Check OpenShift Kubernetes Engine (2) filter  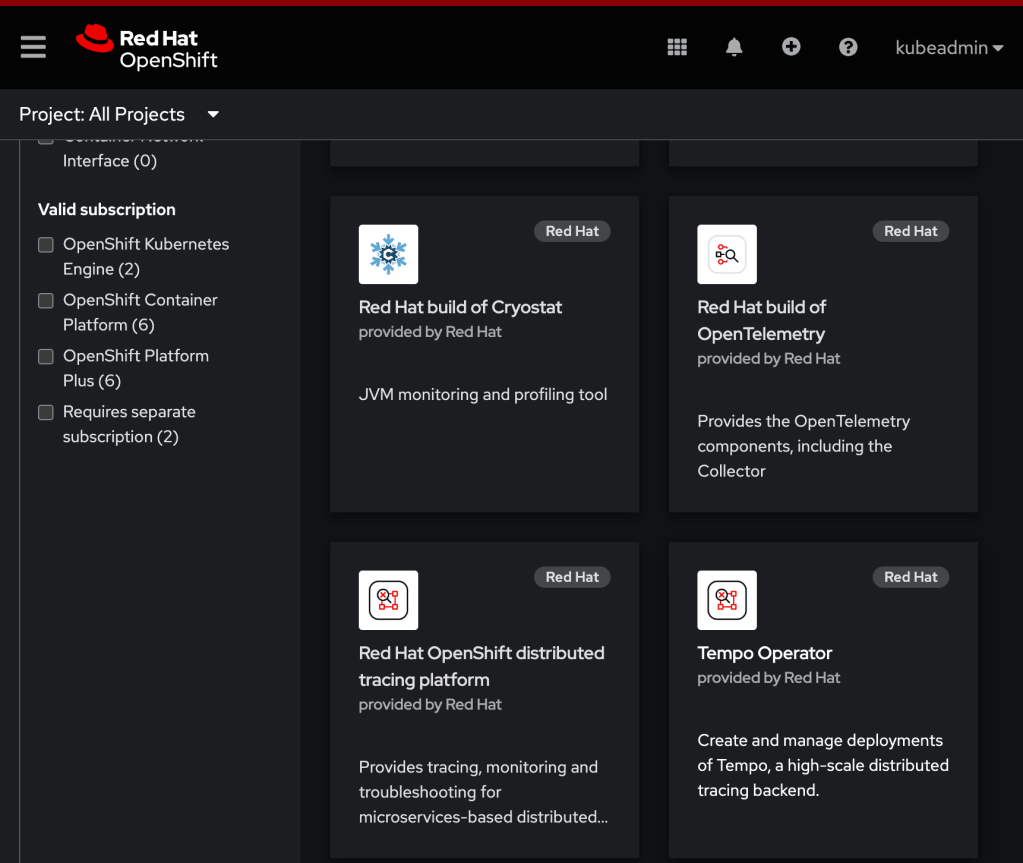click(46, 245)
